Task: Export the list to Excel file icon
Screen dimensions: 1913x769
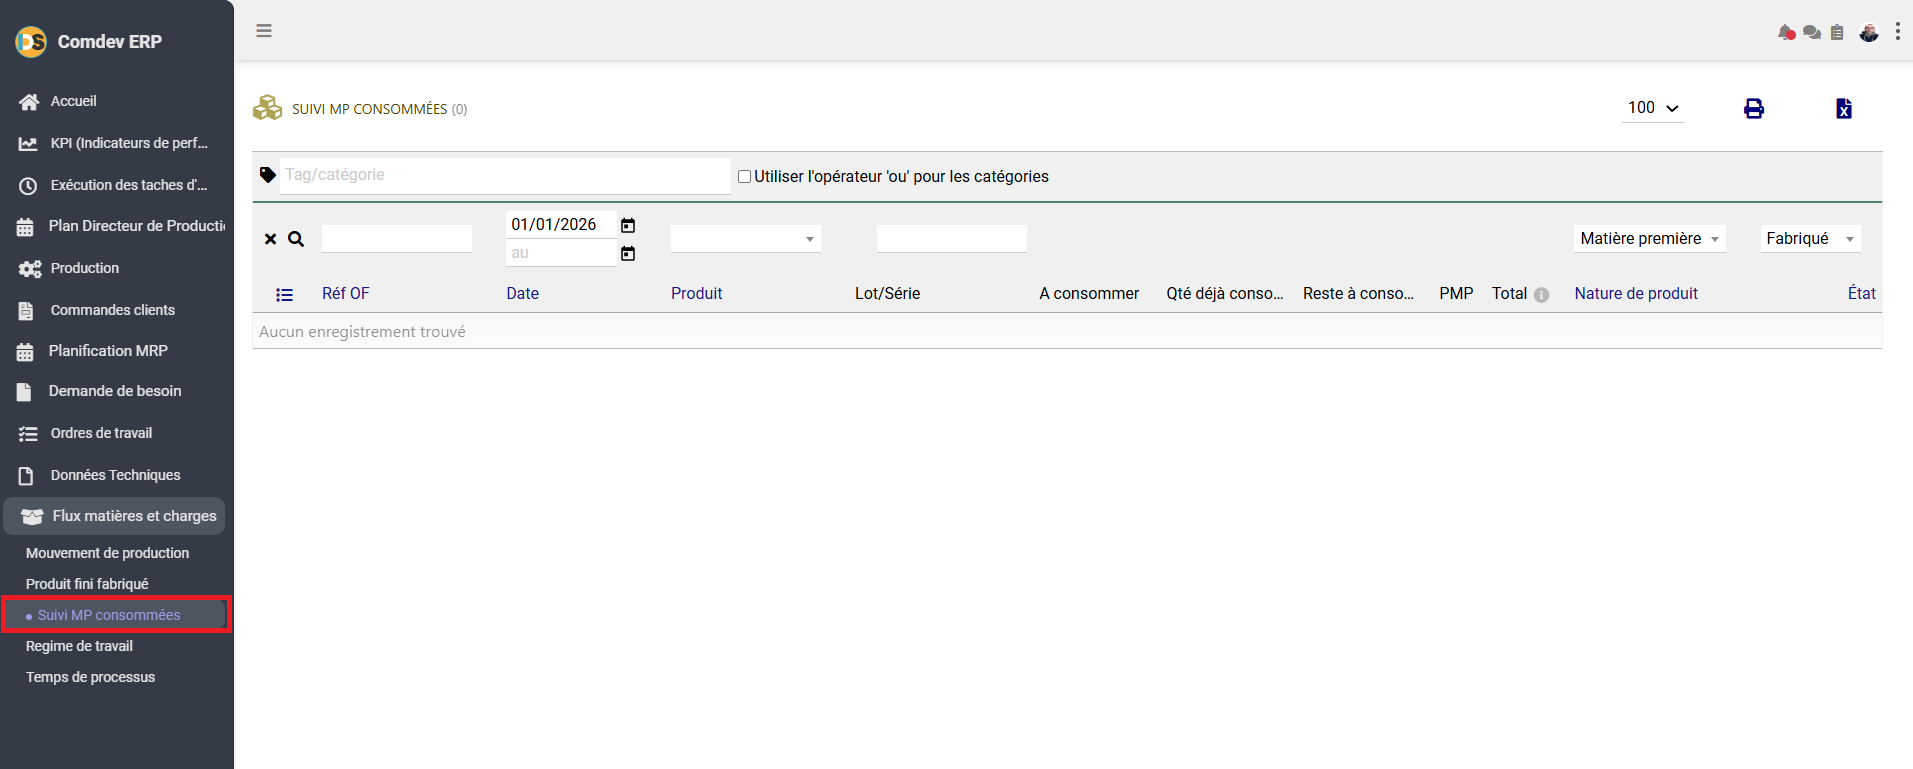Action: click(x=1844, y=108)
